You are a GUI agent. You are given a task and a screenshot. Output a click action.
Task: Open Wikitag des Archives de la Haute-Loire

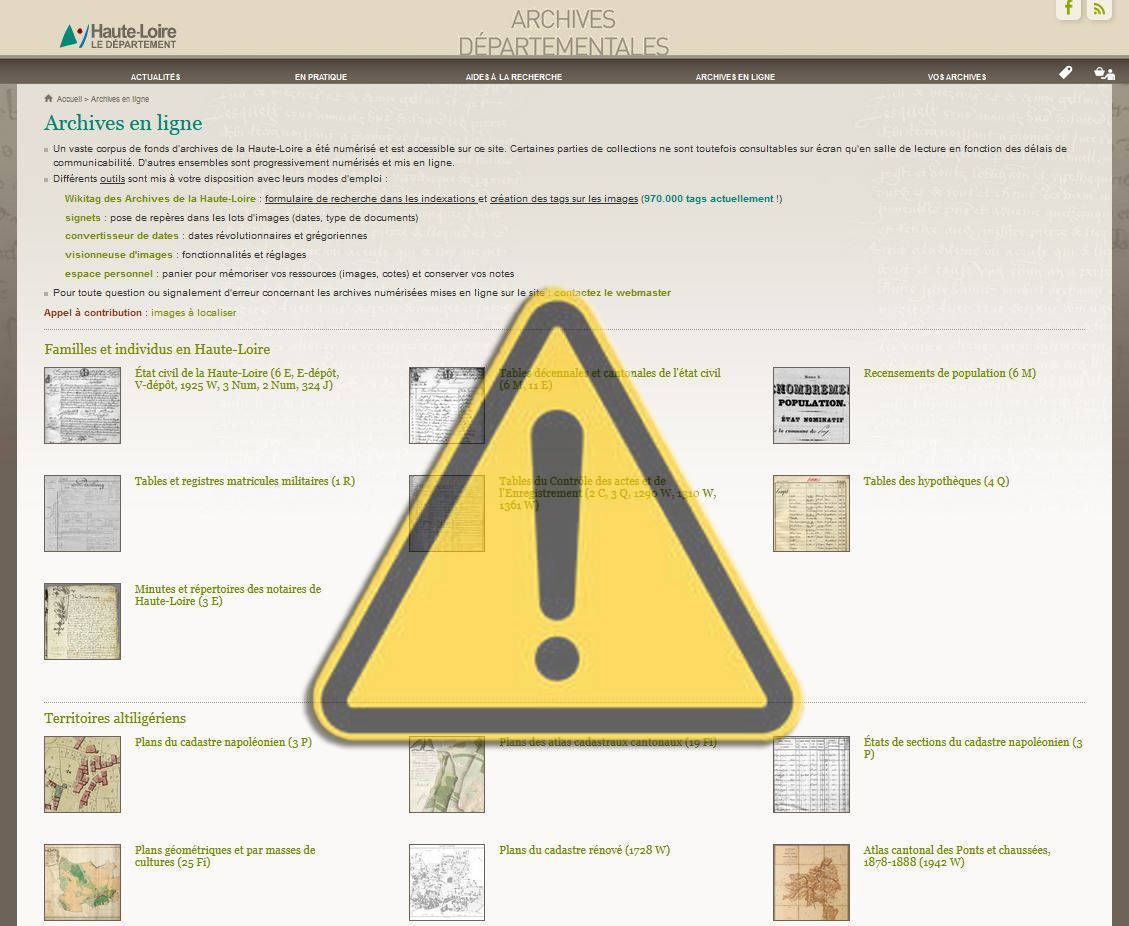[x=162, y=197]
